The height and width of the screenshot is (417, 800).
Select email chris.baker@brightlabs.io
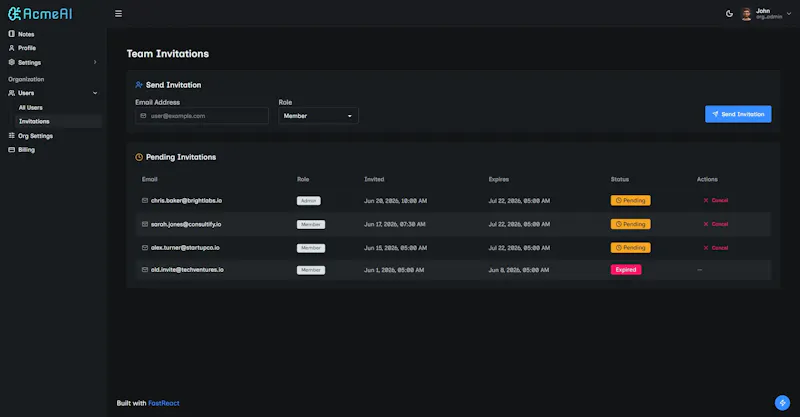click(186, 201)
